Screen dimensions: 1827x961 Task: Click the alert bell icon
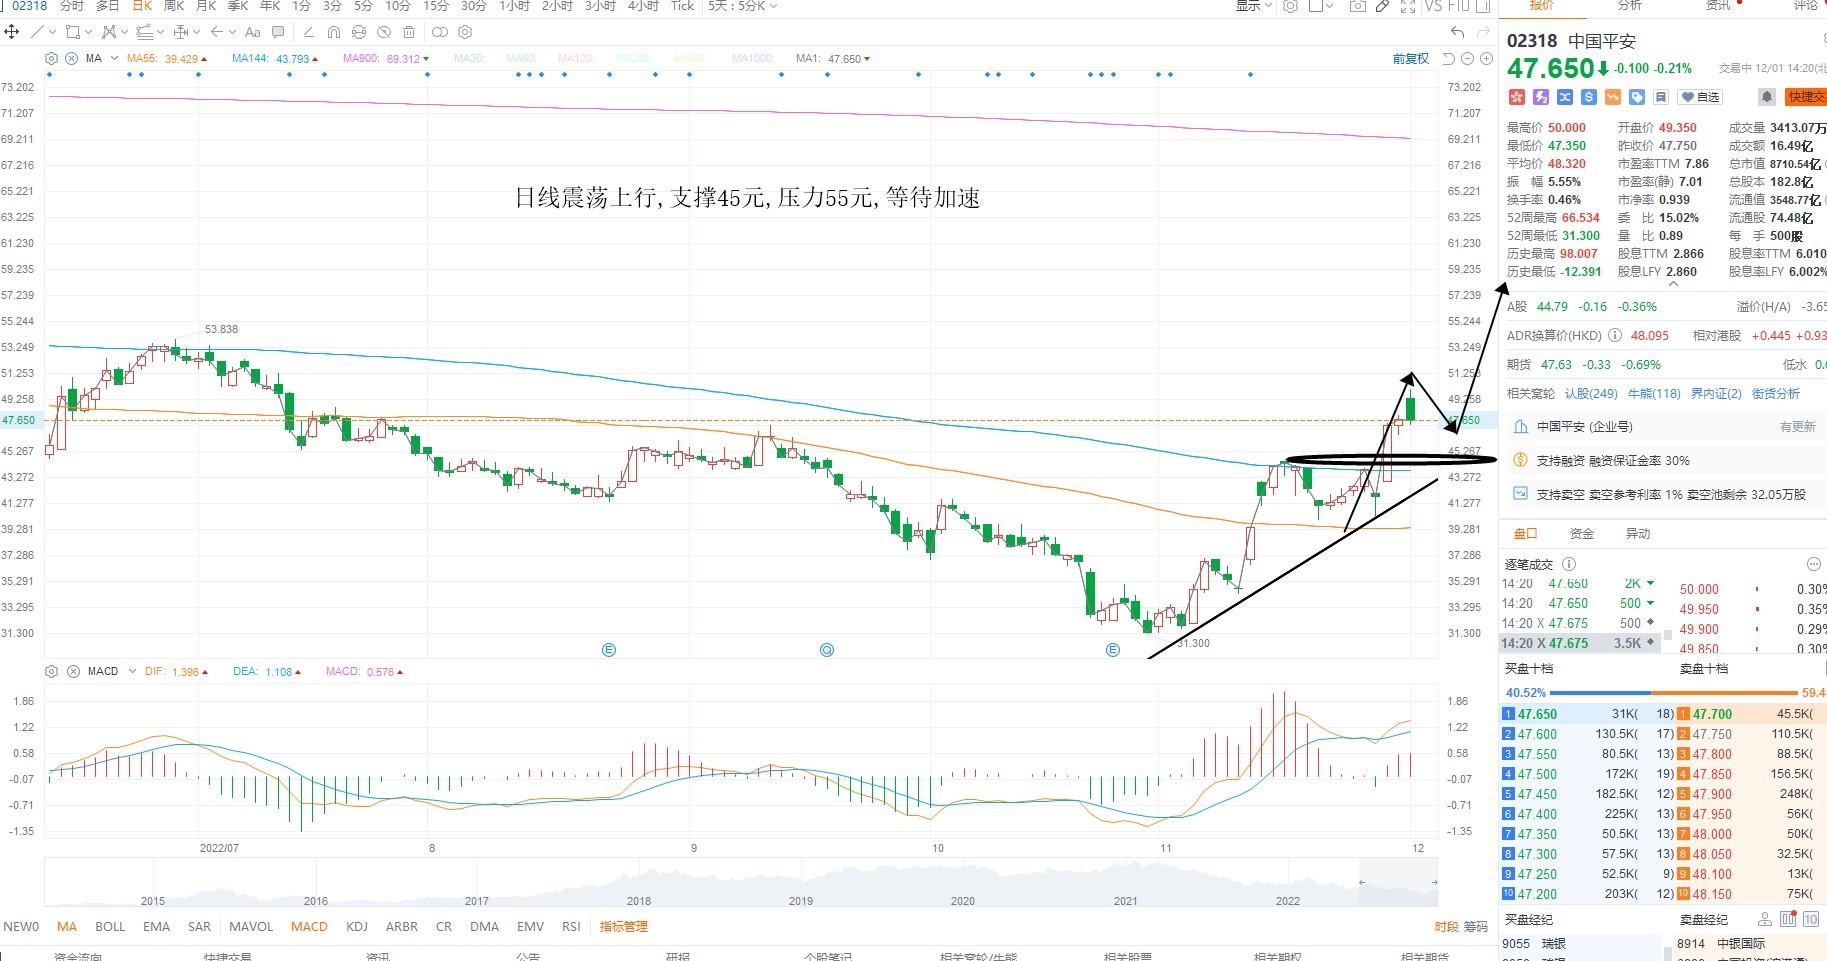1767,97
